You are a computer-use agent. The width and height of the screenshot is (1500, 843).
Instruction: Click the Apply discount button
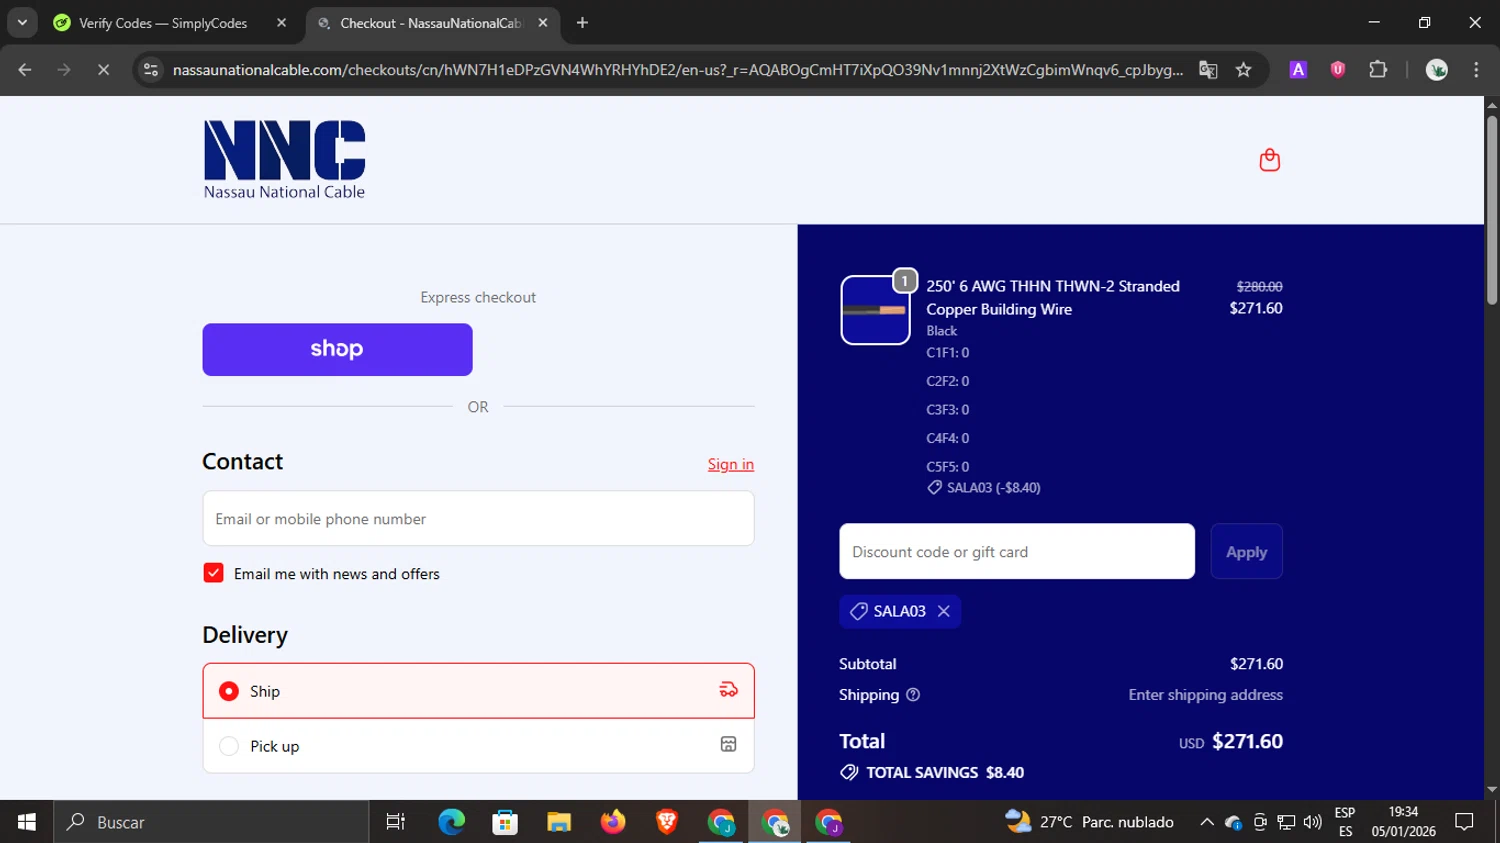[x=1246, y=551]
